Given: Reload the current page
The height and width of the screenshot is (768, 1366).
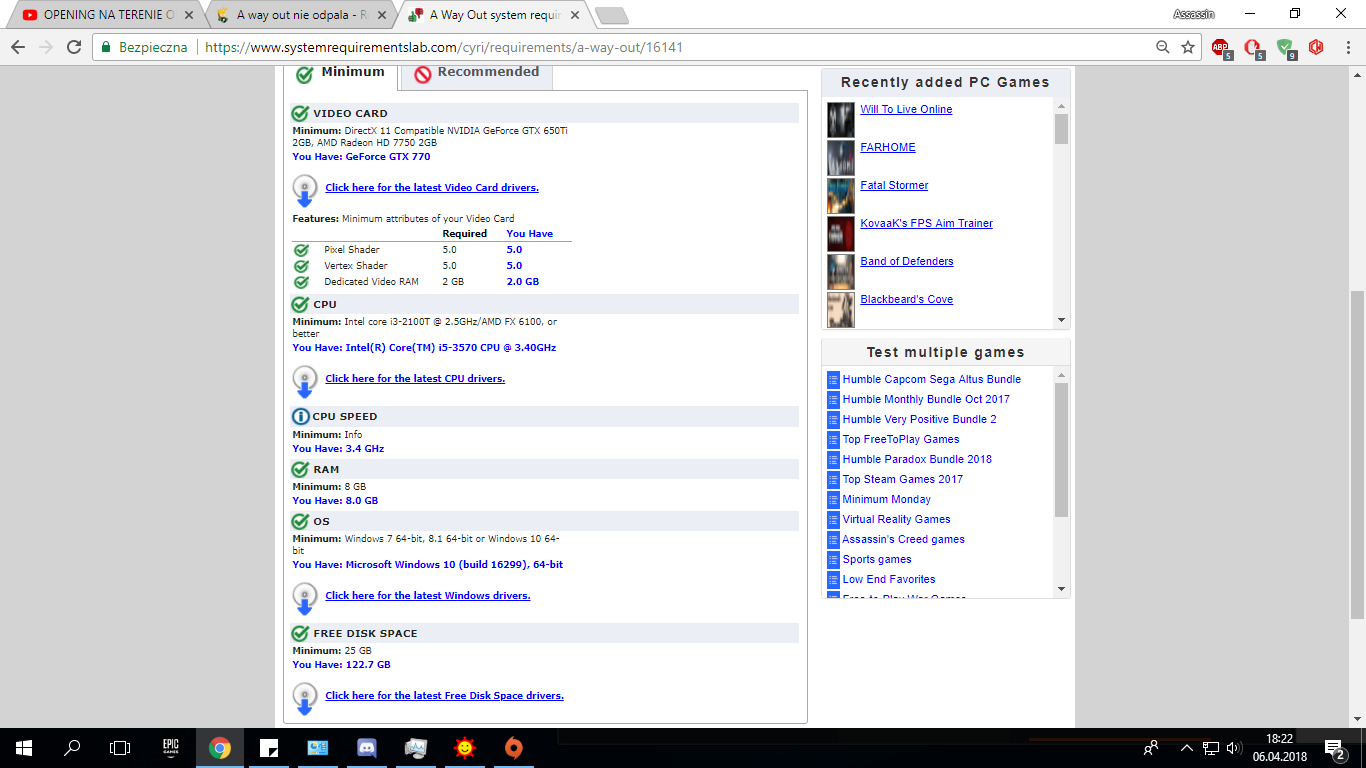Looking at the screenshot, I should [74, 47].
